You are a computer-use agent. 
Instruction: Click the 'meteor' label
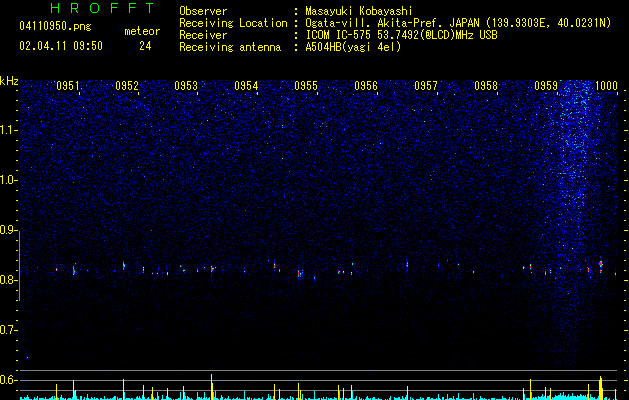coord(142,31)
